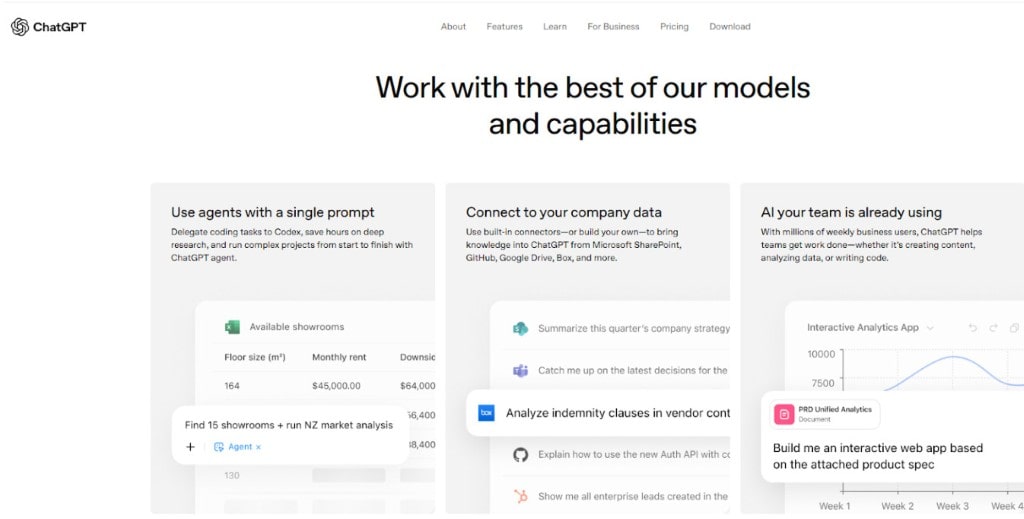This screenshot has width=1024, height=519.
Task: Select the For Business nav link
Action: tap(613, 27)
